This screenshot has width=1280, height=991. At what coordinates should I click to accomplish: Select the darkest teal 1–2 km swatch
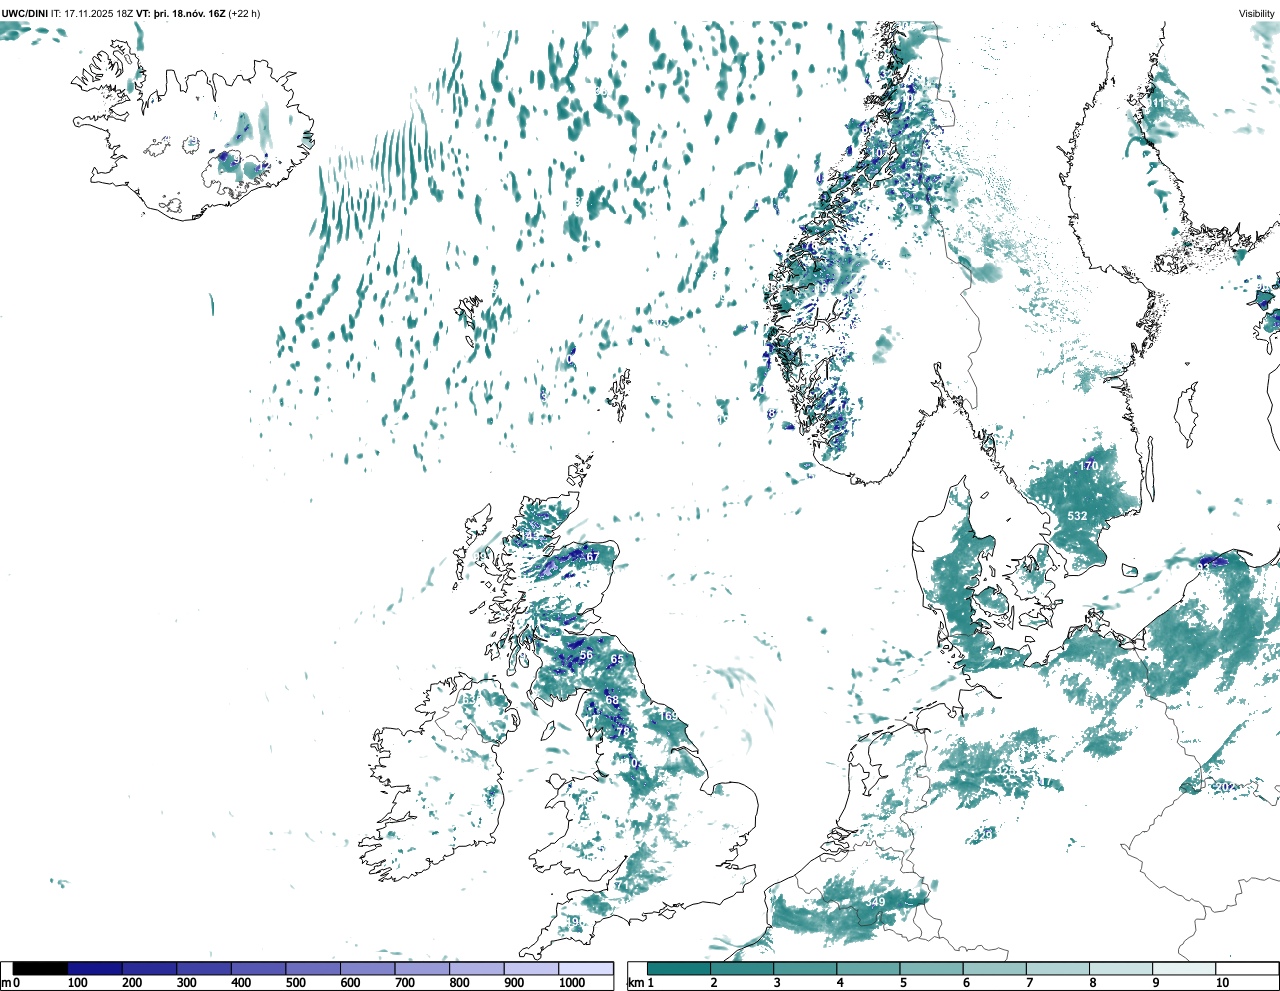(679, 968)
